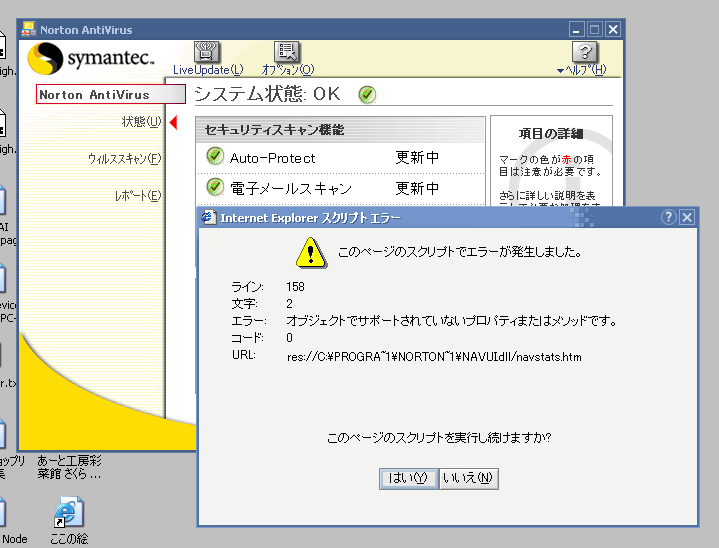Screen dimensions: 719x548
Task: Click the script error dialog help button
Action: click(669, 217)
